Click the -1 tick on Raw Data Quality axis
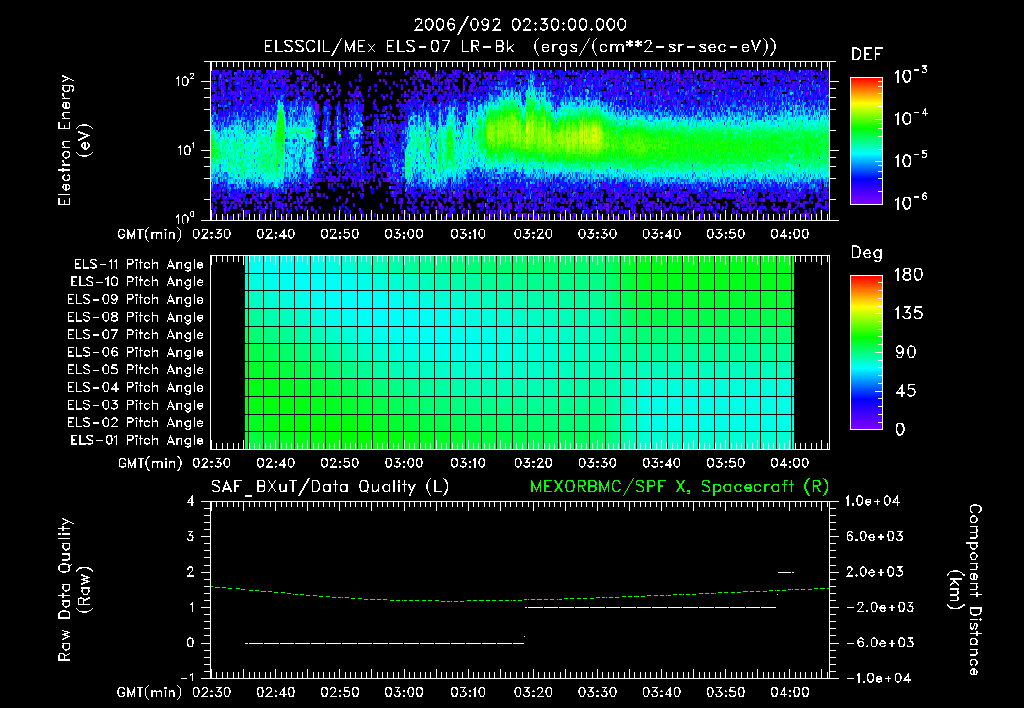Screen dimensions: 1024x708 click(x=187, y=677)
